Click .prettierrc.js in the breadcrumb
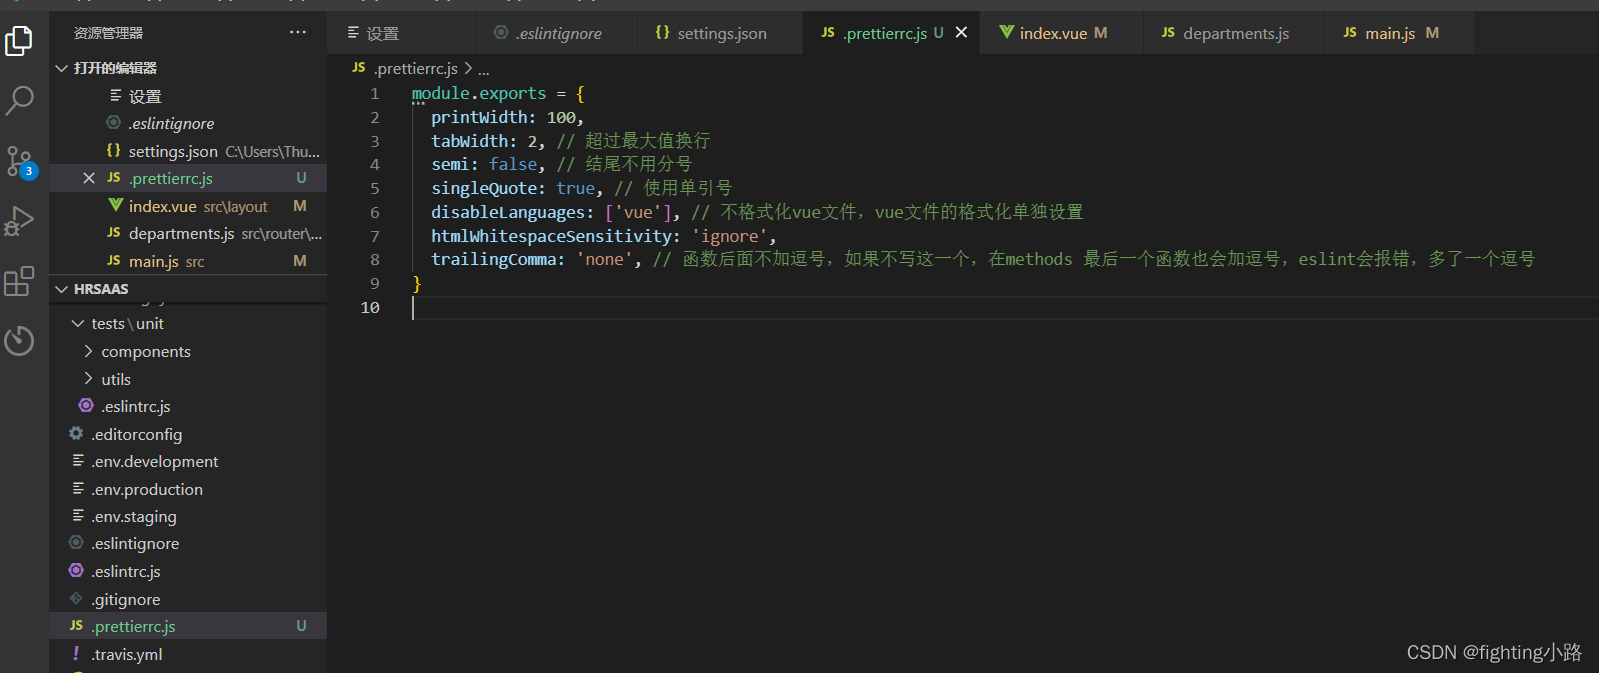Image resolution: width=1599 pixels, height=673 pixels. coord(416,68)
